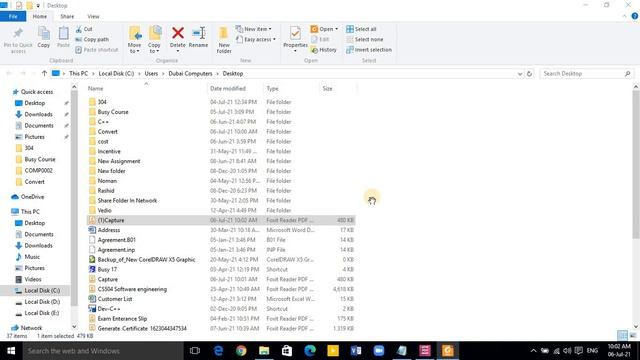640x360 pixels.
Task: Switch to the View tab
Action: (x=93, y=16)
